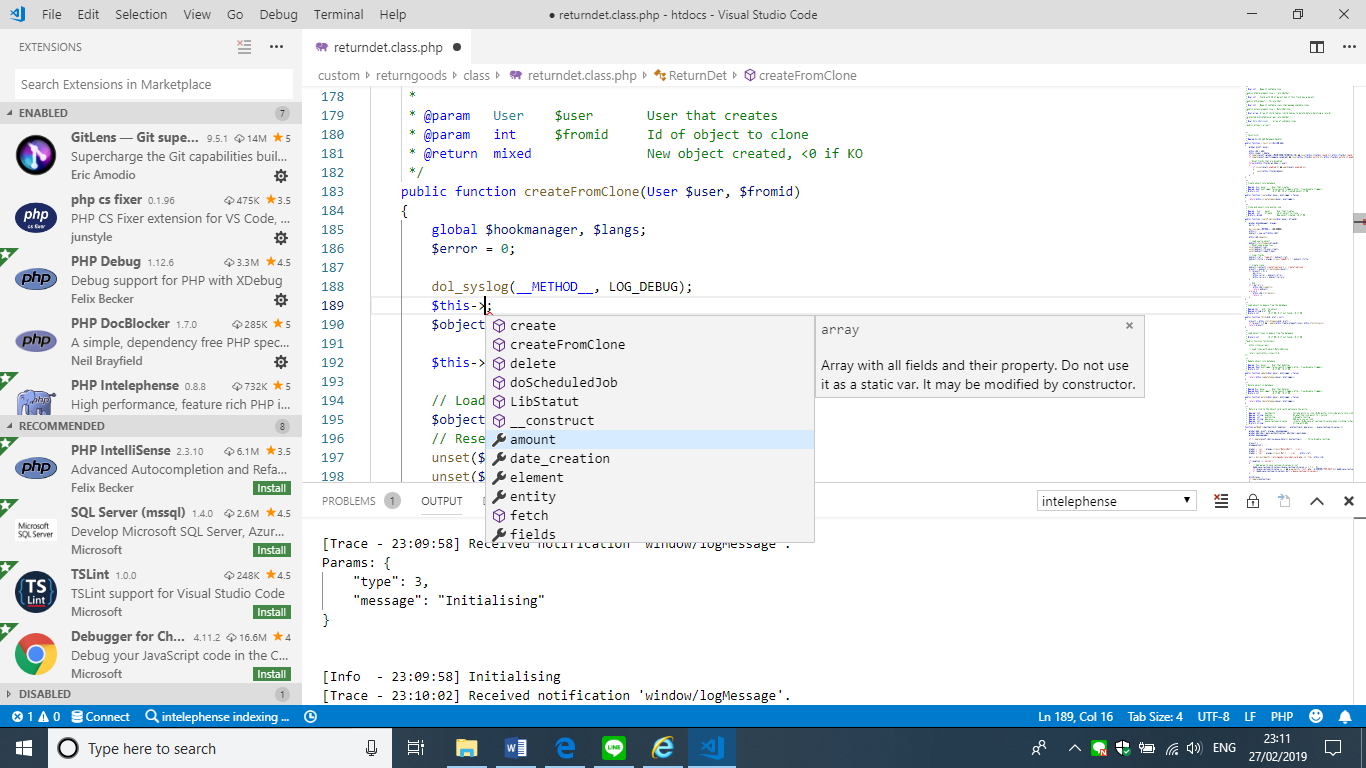Screen dimensions: 1366x768
Task: Open the Debug menu
Action: [x=278, y=14]
